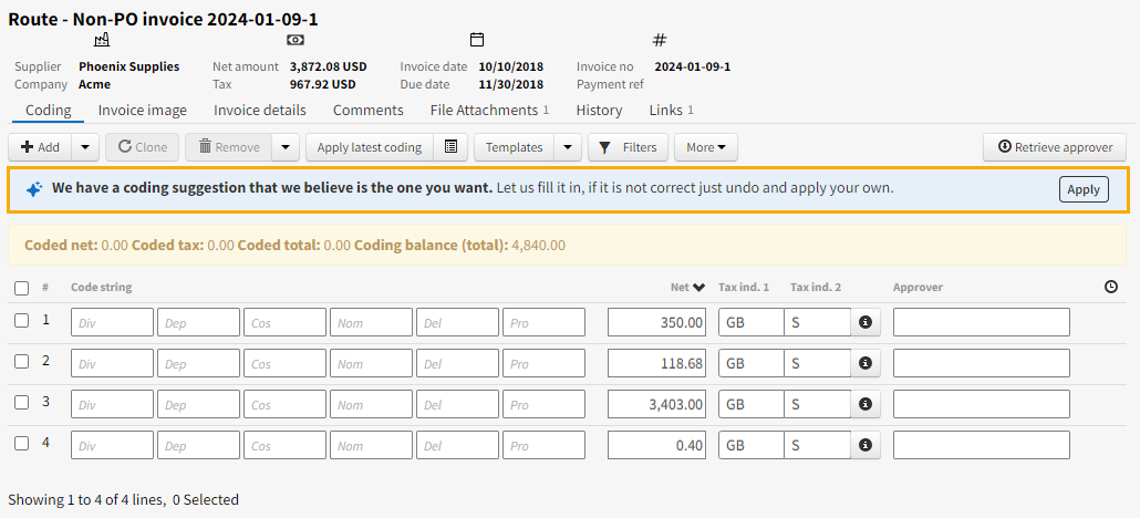Click the Clone button
Image resolution: width=1140 pixels, height=518 pixels.
click(x=142, y=147)
